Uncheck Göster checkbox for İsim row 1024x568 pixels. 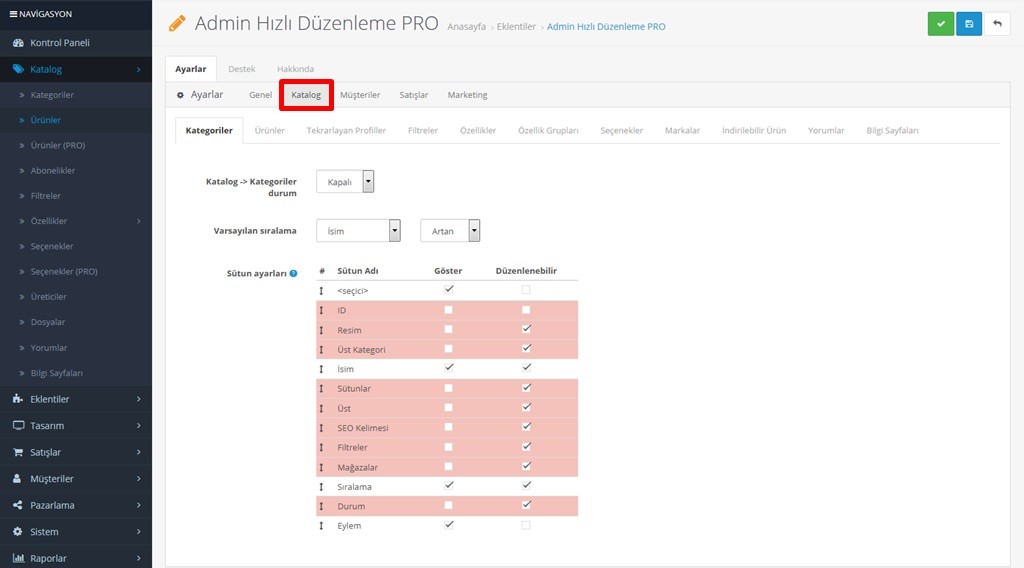coord(448,368)
